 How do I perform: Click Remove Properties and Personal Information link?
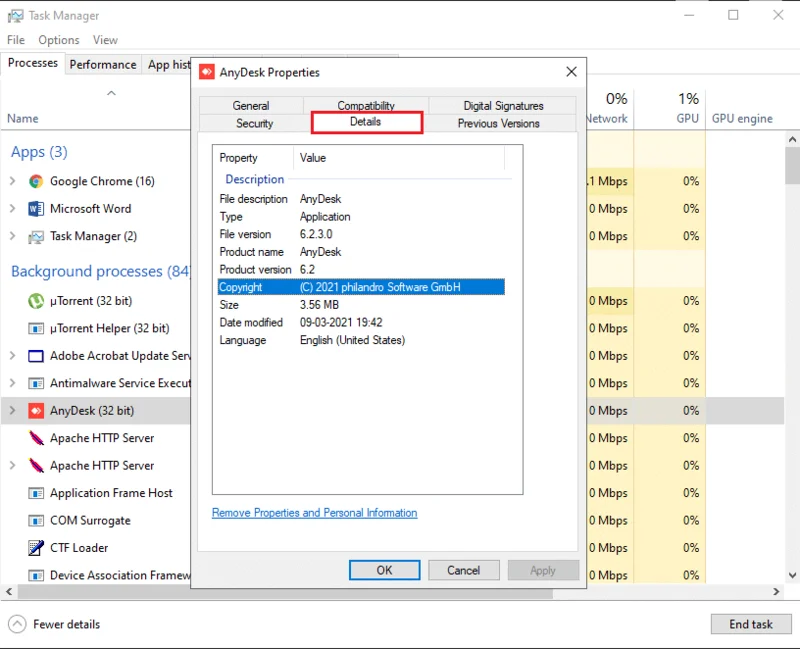(314, 513)
